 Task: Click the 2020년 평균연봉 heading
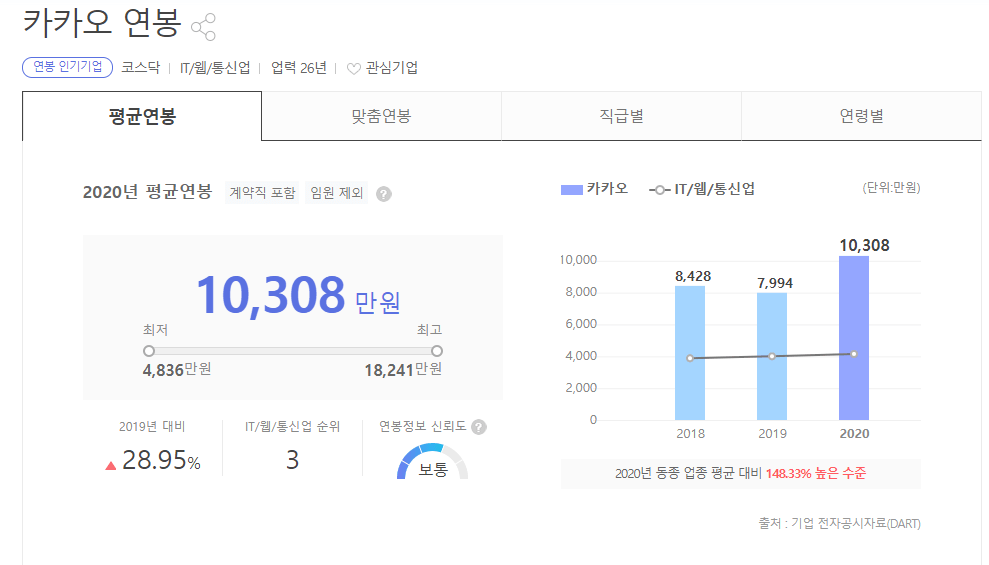(148, 192)
